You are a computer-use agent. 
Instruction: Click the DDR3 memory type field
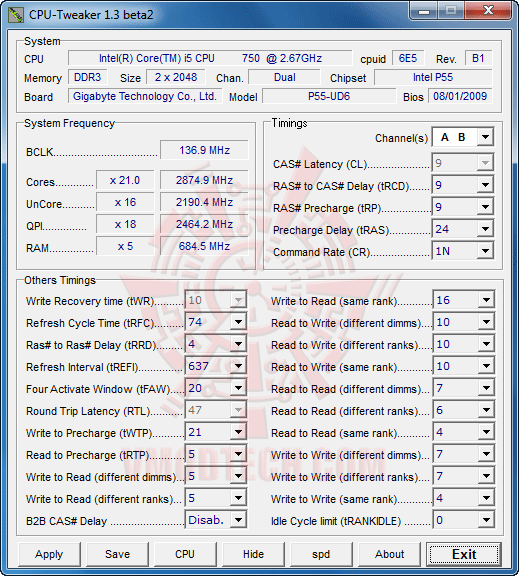(x=87, y=77)
